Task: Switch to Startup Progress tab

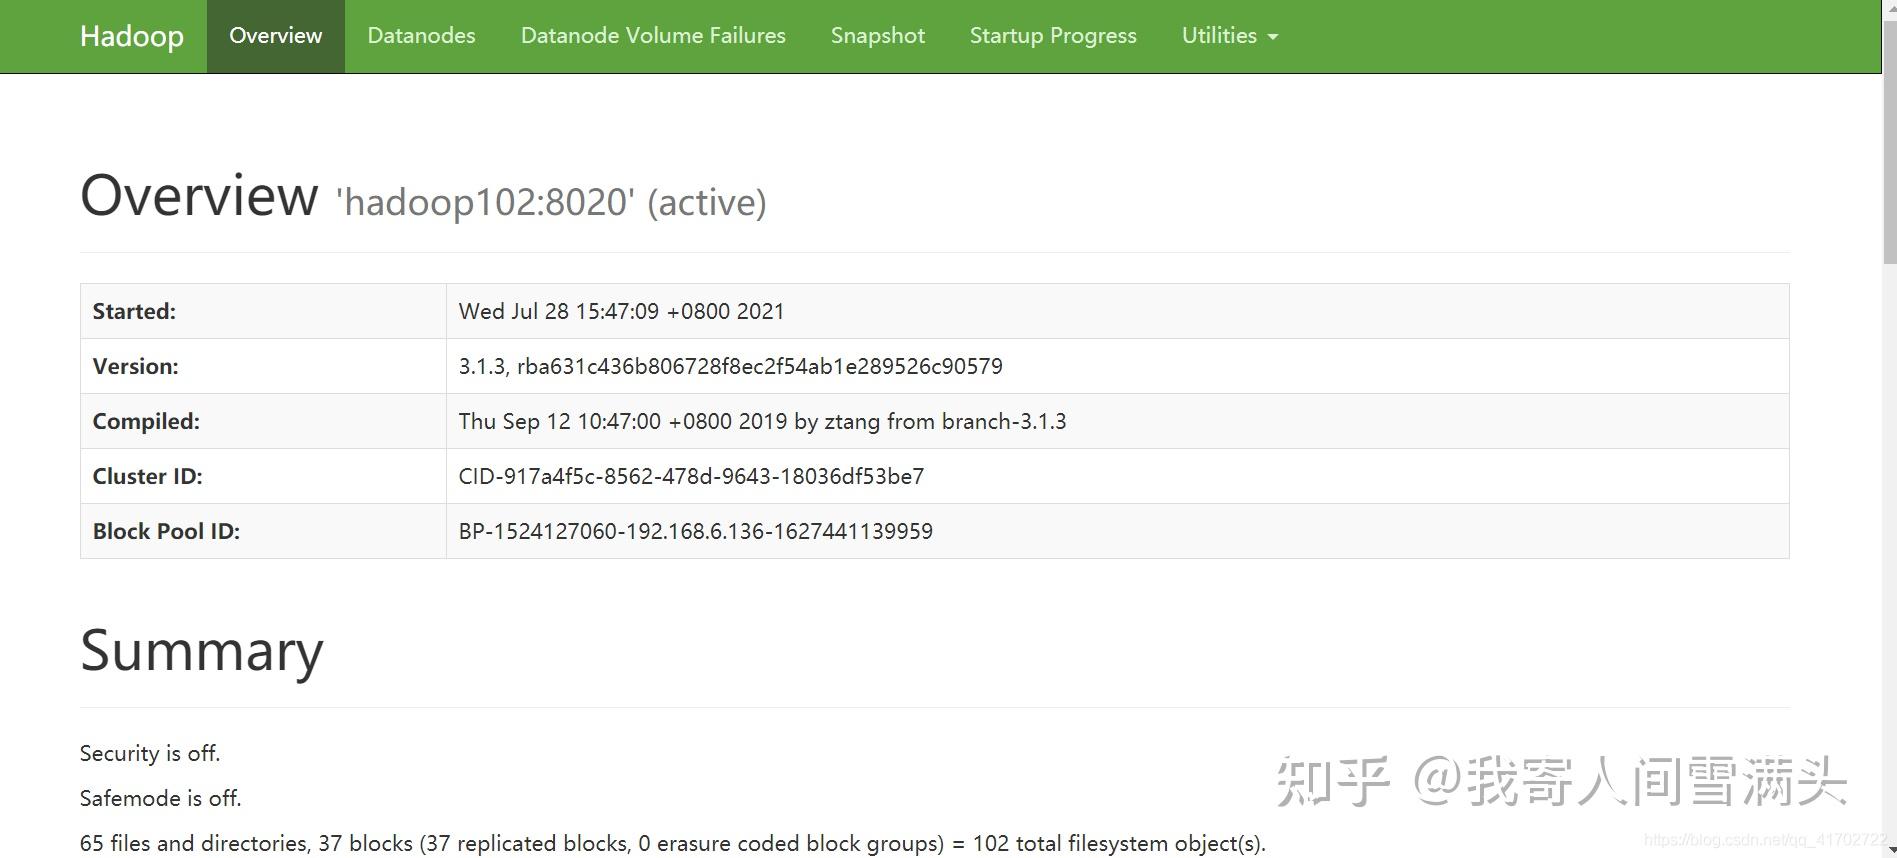Action: pyautogui.click(x=1053, y=36)
